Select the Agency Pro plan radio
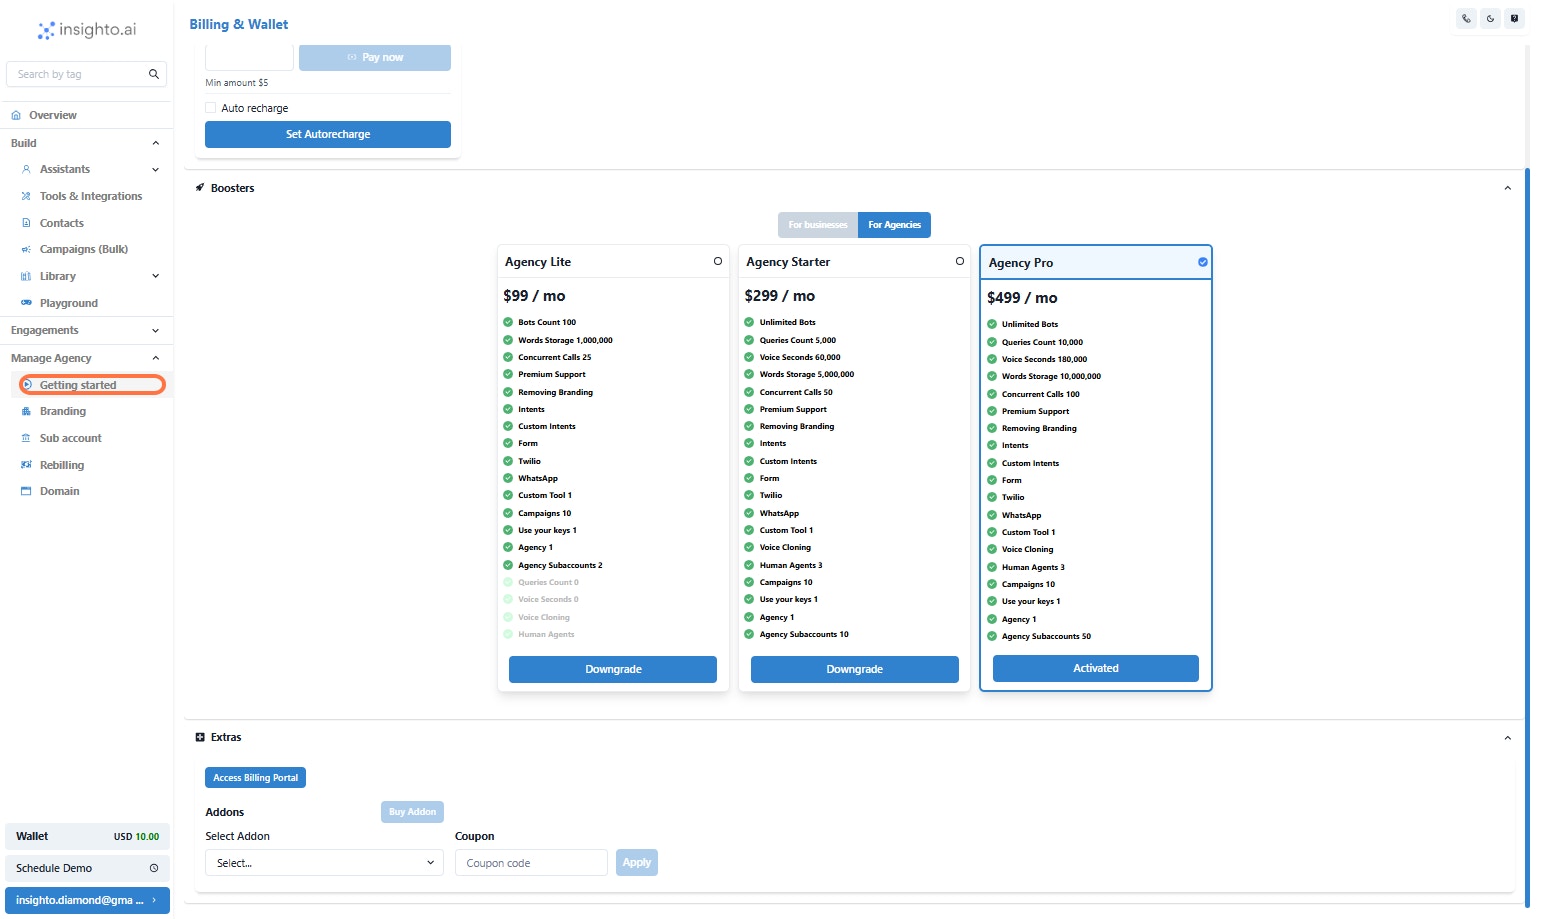 [x=1203, y=262]
